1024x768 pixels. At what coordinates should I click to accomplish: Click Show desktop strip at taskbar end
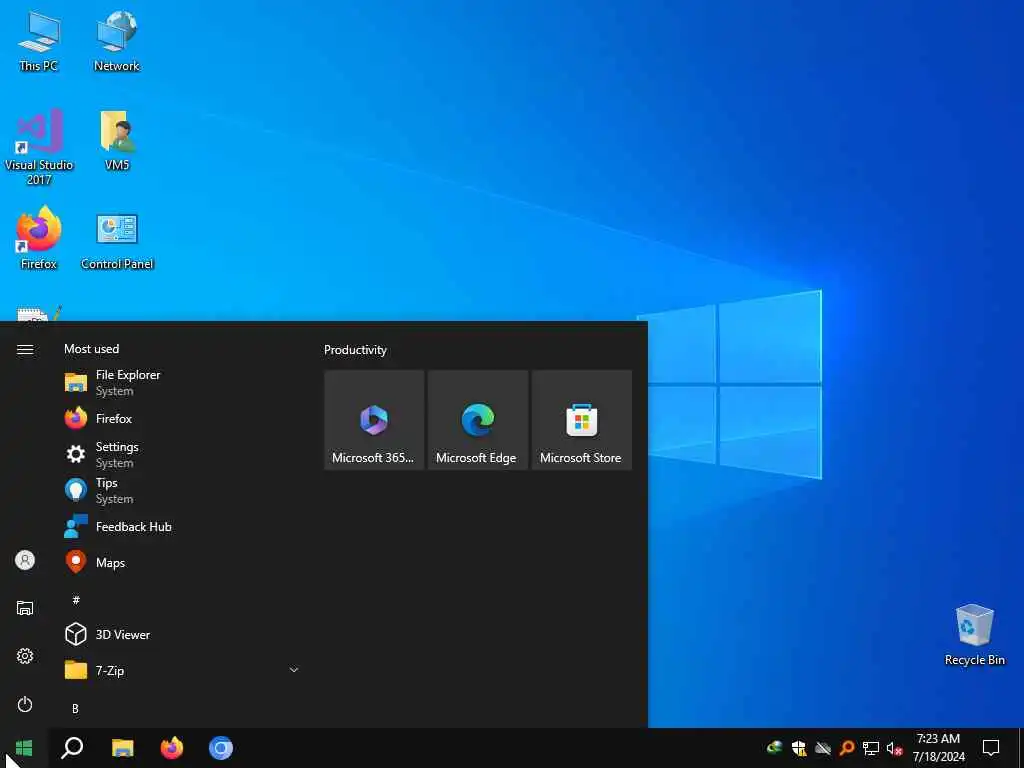(x=1021, y=748)
